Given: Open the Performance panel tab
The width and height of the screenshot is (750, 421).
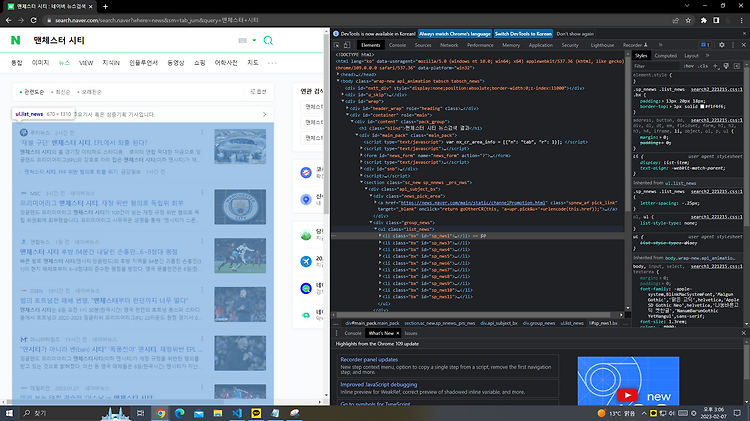Looking at the screenshot, I should coord(480,45).
